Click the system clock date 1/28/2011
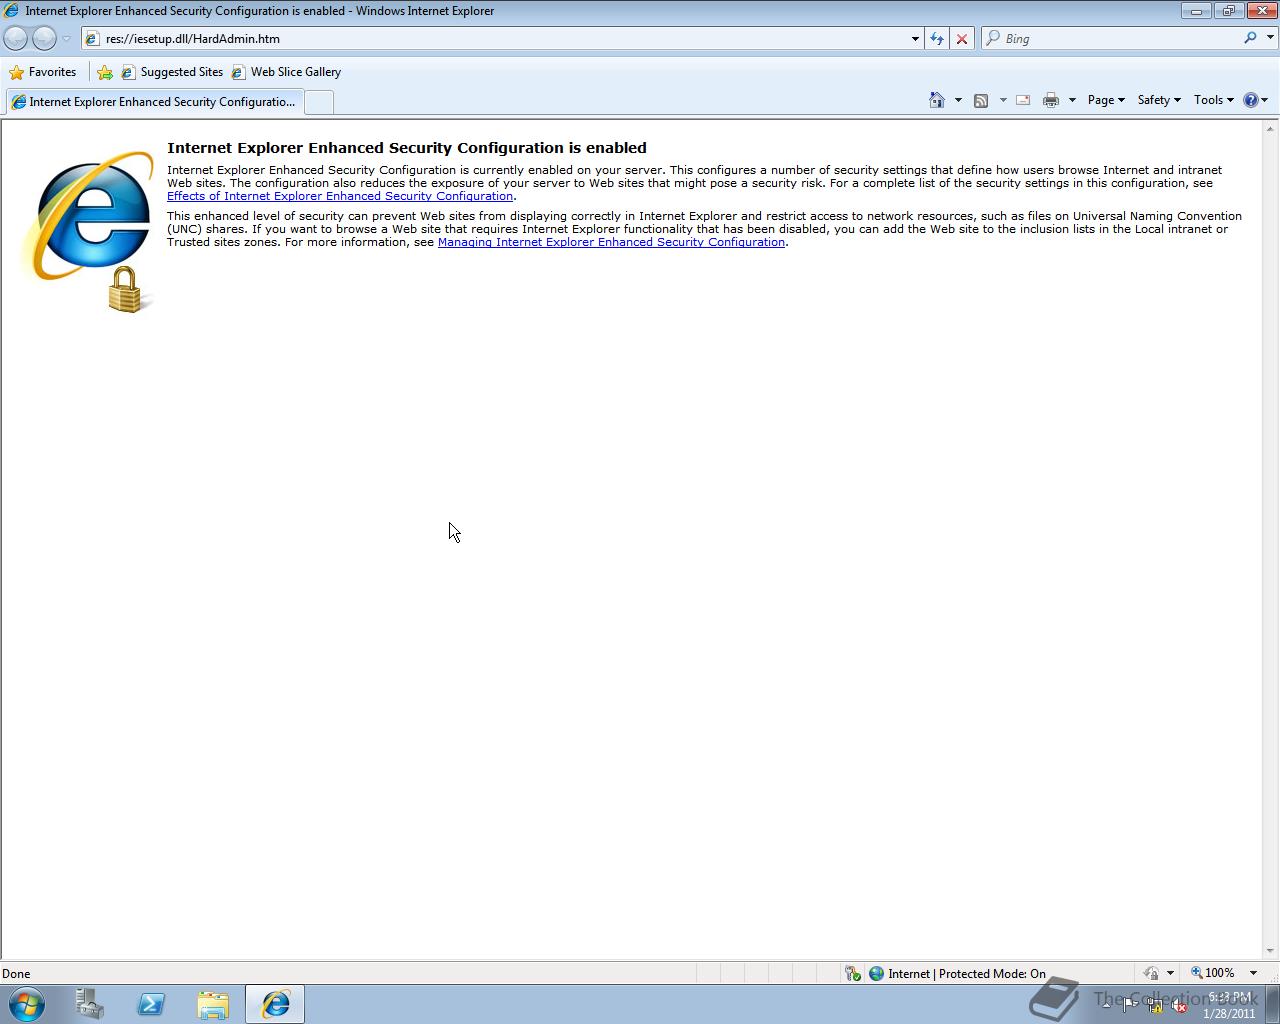The width and height of the screenshot is (1280, 1024). tap(1229, 1013)
